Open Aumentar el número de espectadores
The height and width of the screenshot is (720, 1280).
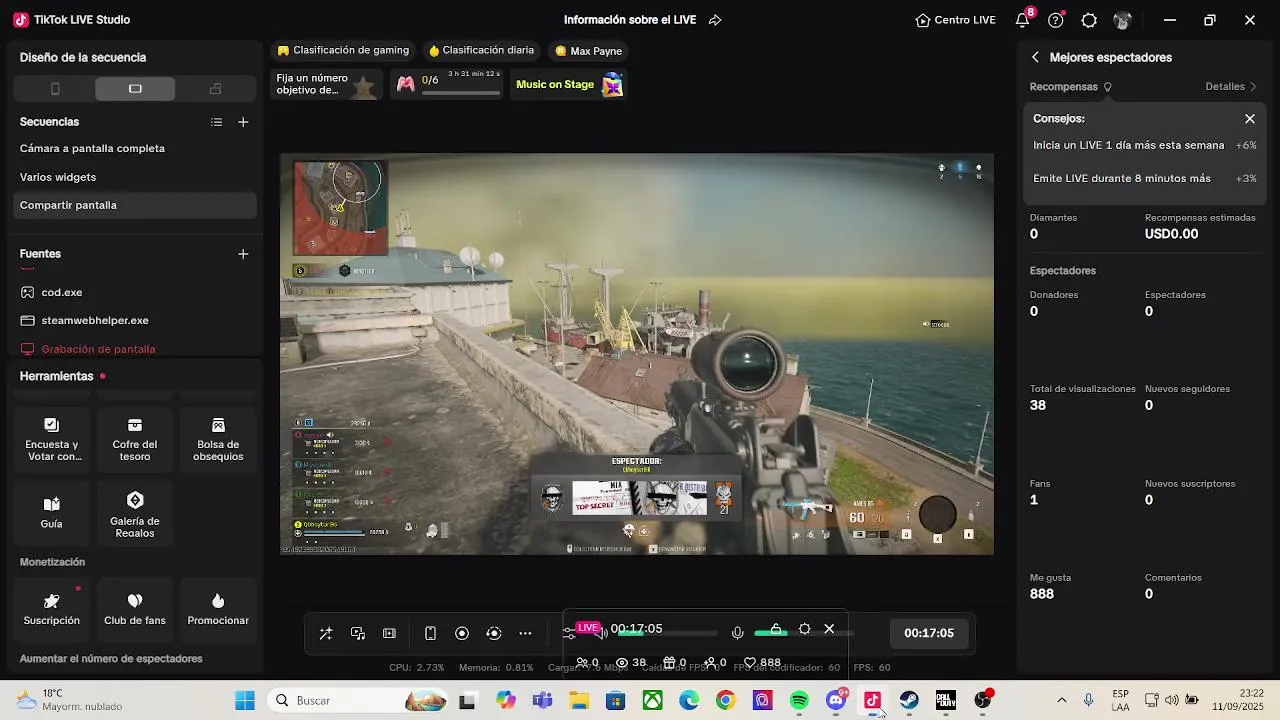click(111, 659)
